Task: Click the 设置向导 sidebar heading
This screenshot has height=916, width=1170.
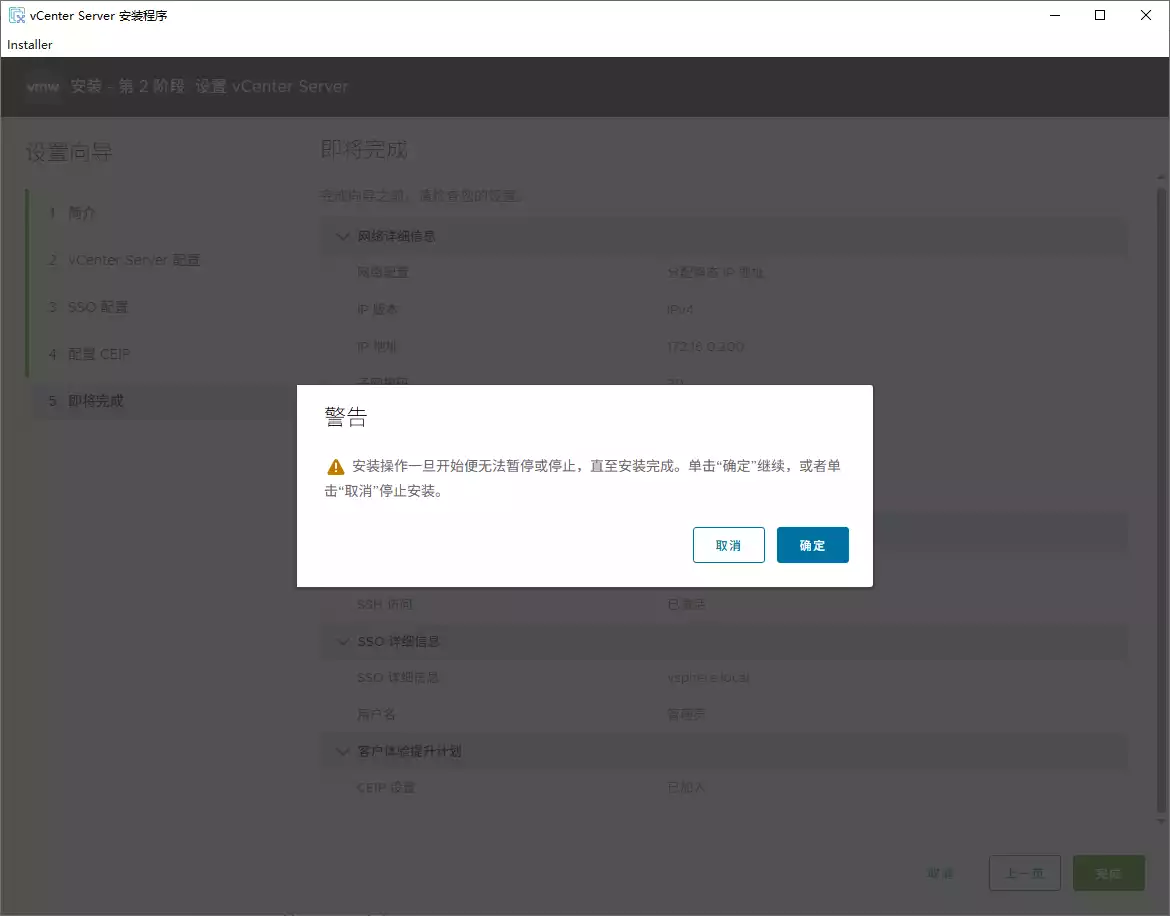Action: 69,153
